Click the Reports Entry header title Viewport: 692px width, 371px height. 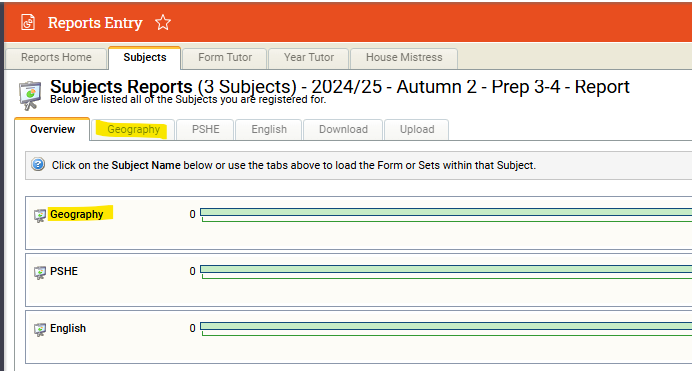[95, 22]
